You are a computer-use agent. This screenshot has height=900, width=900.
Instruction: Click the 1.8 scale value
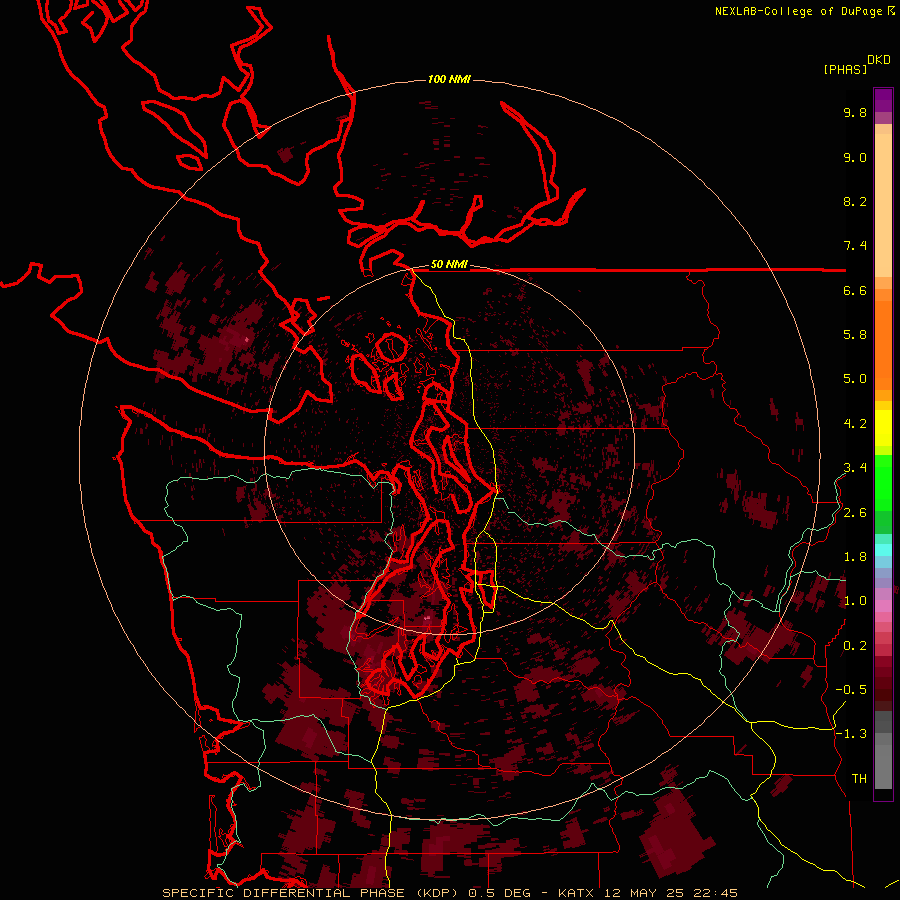(x=855, y=557)
